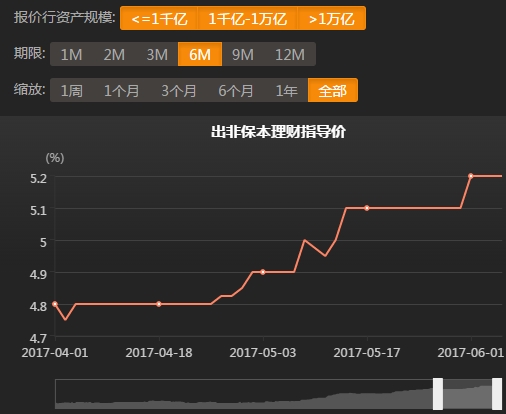Set zoom range to 全部
The width and height of the screenshot is (506, 414).
pyautogui.click(x=333, y=90)
